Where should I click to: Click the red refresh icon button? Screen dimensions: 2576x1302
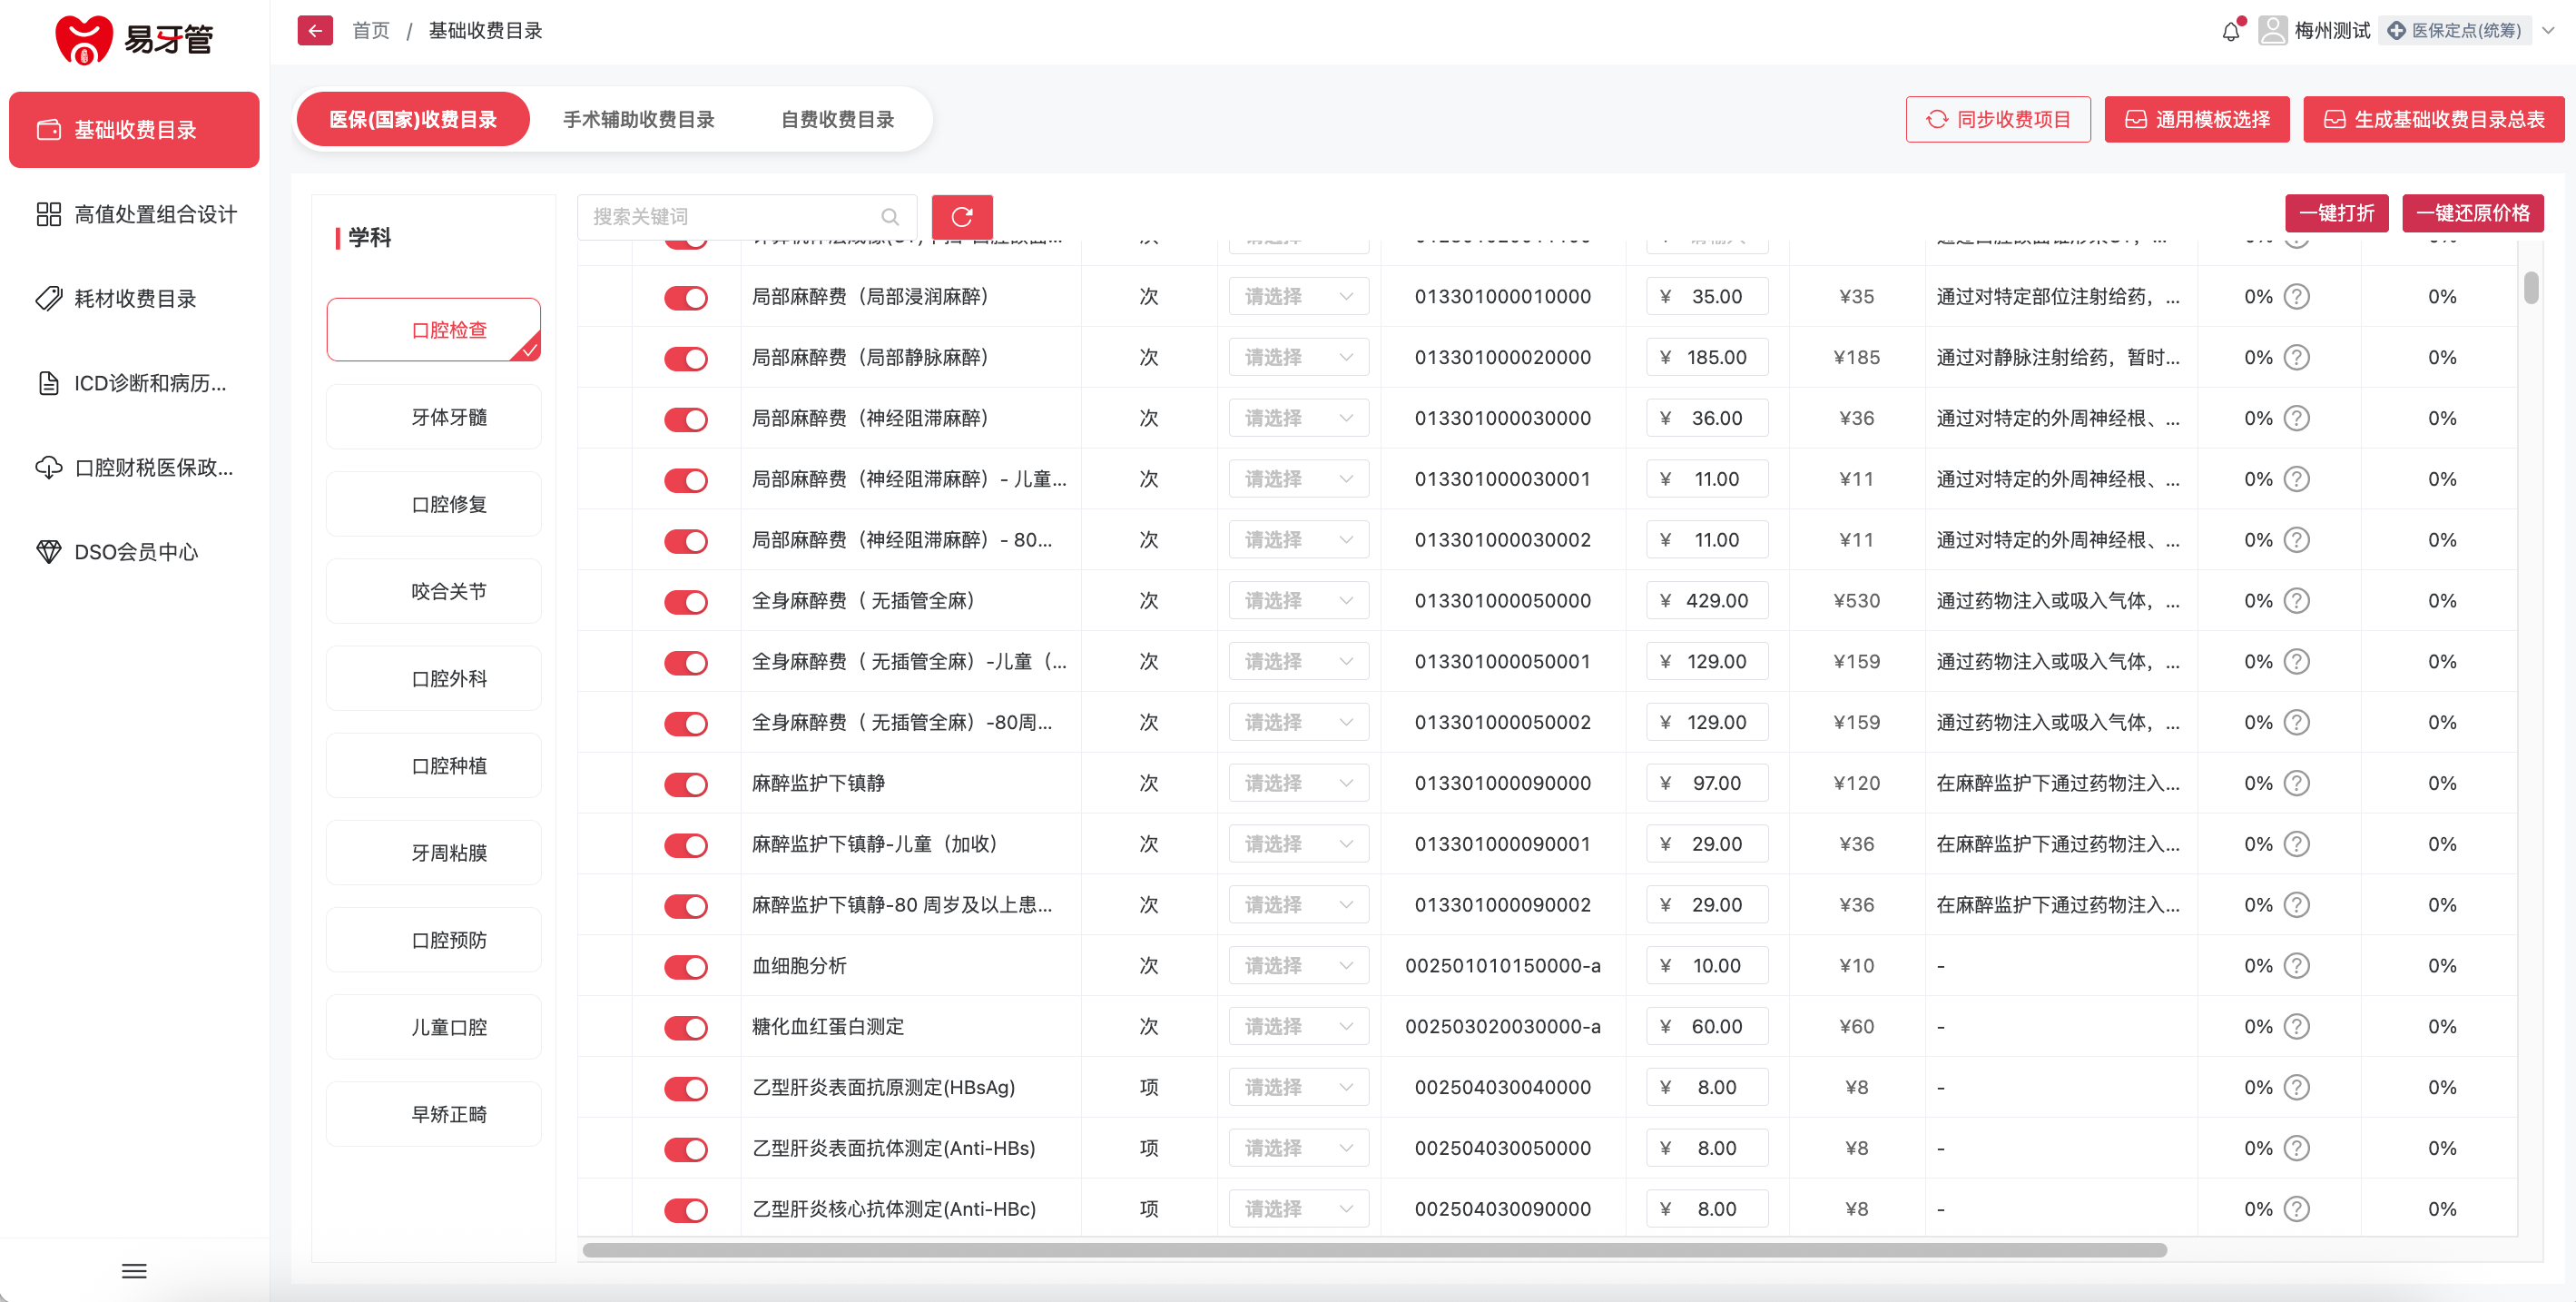(962, 217)
